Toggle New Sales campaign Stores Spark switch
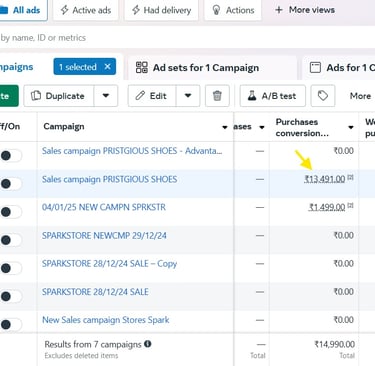Image resolution: width=375 pixels, height=366 pixels. pyautogui.click(x=11, y=325)
